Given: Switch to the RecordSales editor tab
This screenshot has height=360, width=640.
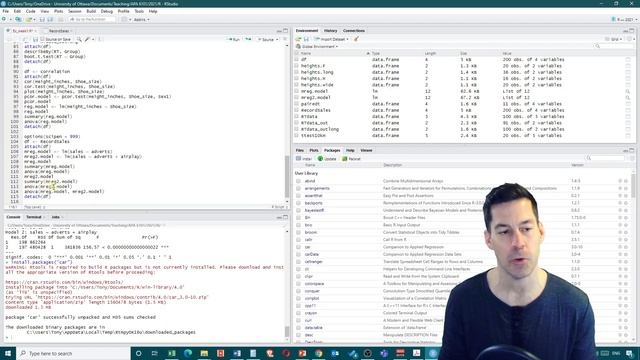Looking at the screenshot, I should (59, 31).
